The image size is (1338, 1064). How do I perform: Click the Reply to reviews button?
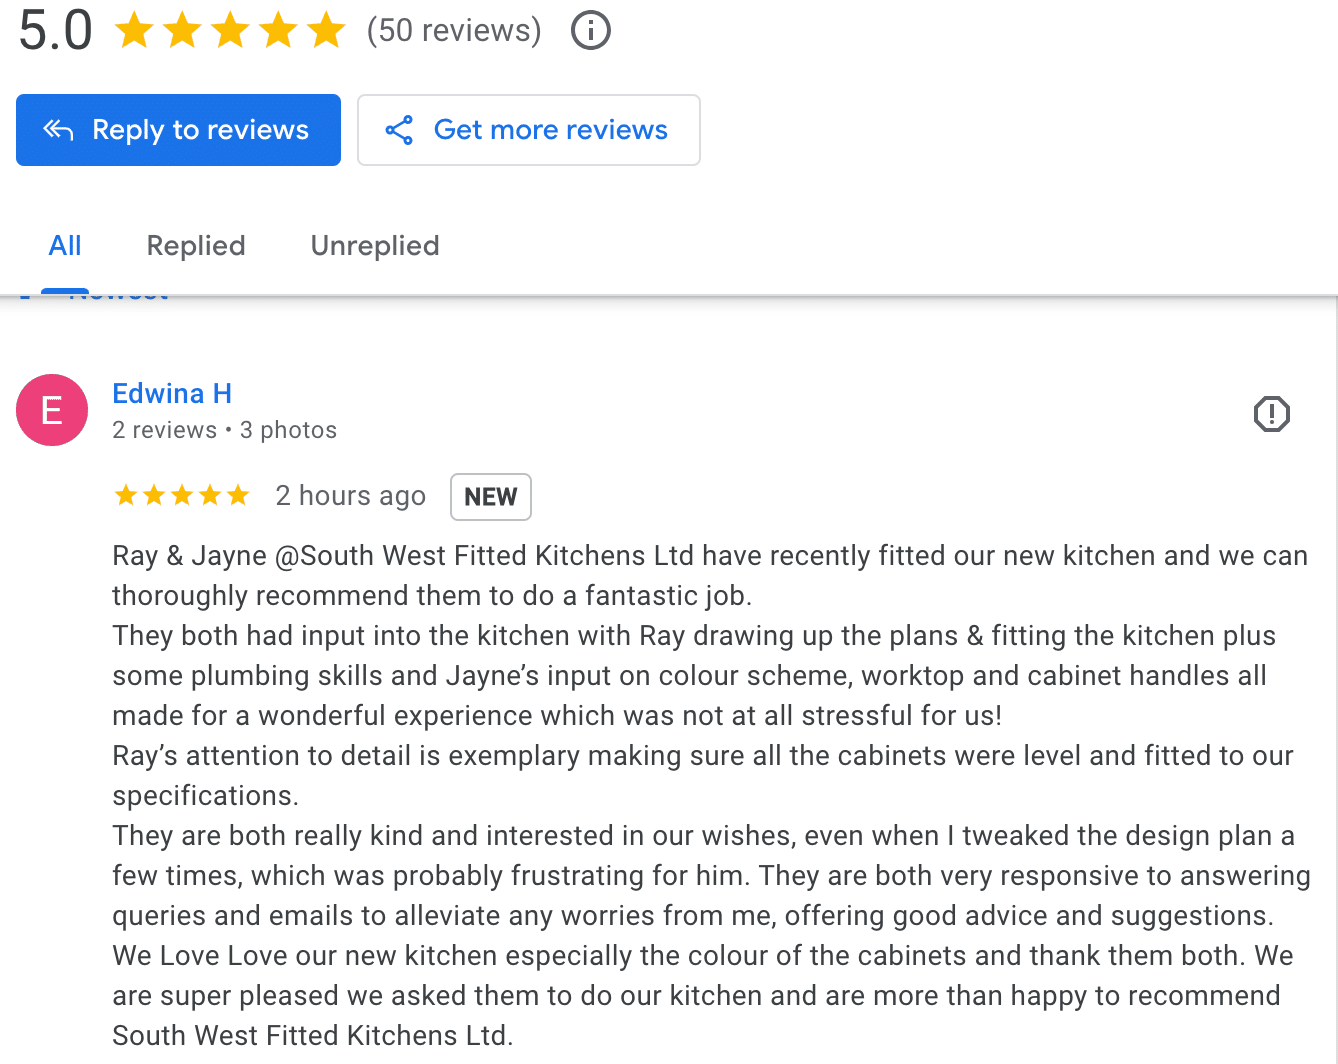[178, 129]
